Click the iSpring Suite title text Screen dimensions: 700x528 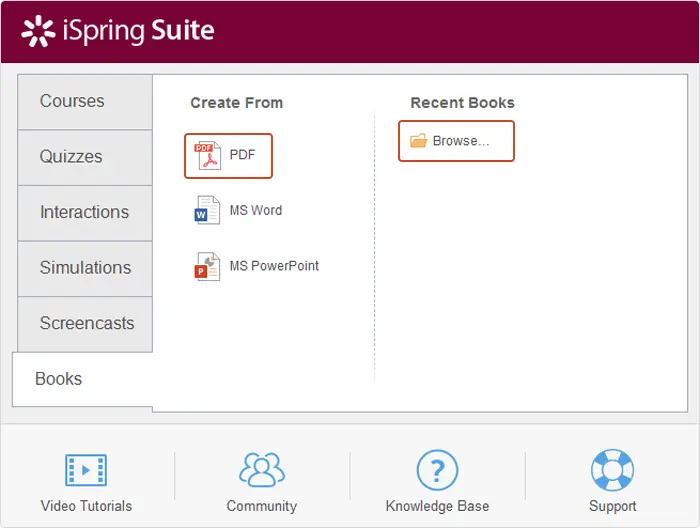138,31
